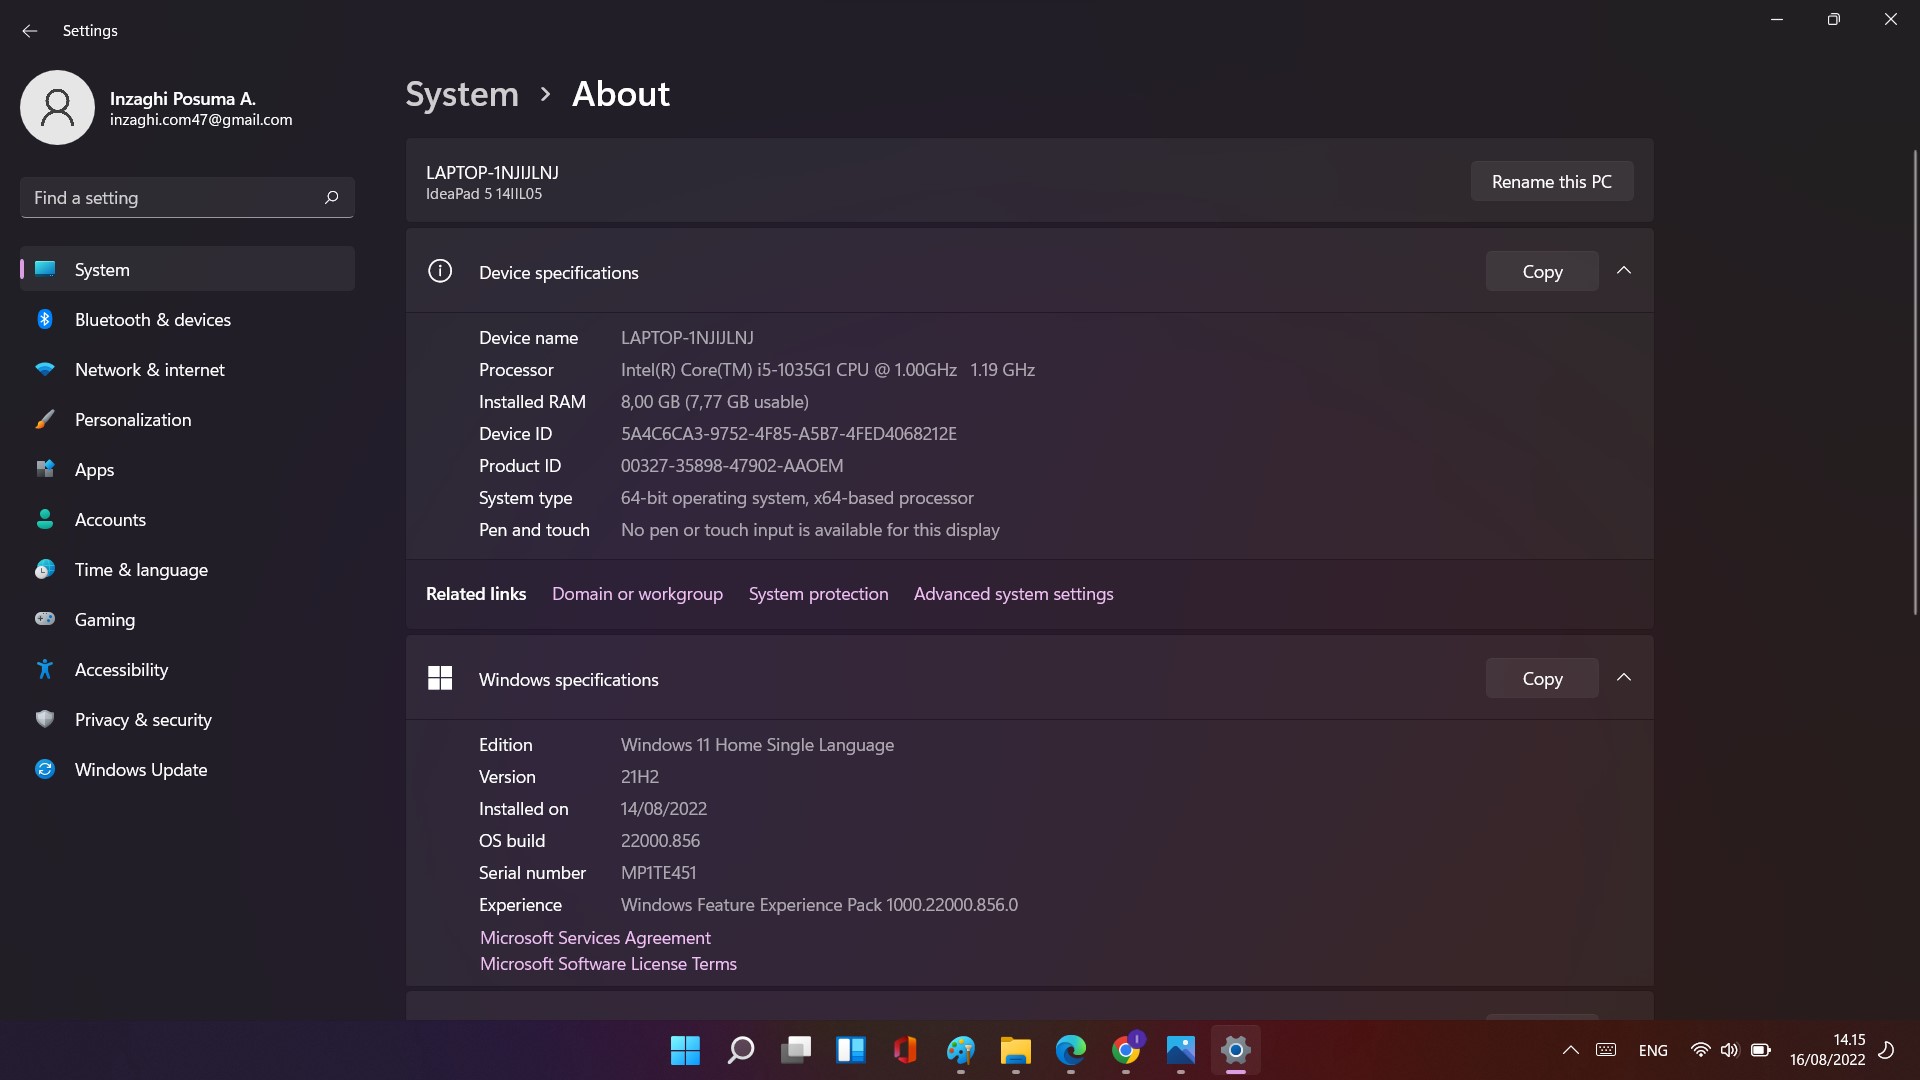Image resolution: width=1920 pixels, height=1080 pixels.
Task: Open the Accessibility settings page
Action: pyautogui.click(x=121, y=670)
